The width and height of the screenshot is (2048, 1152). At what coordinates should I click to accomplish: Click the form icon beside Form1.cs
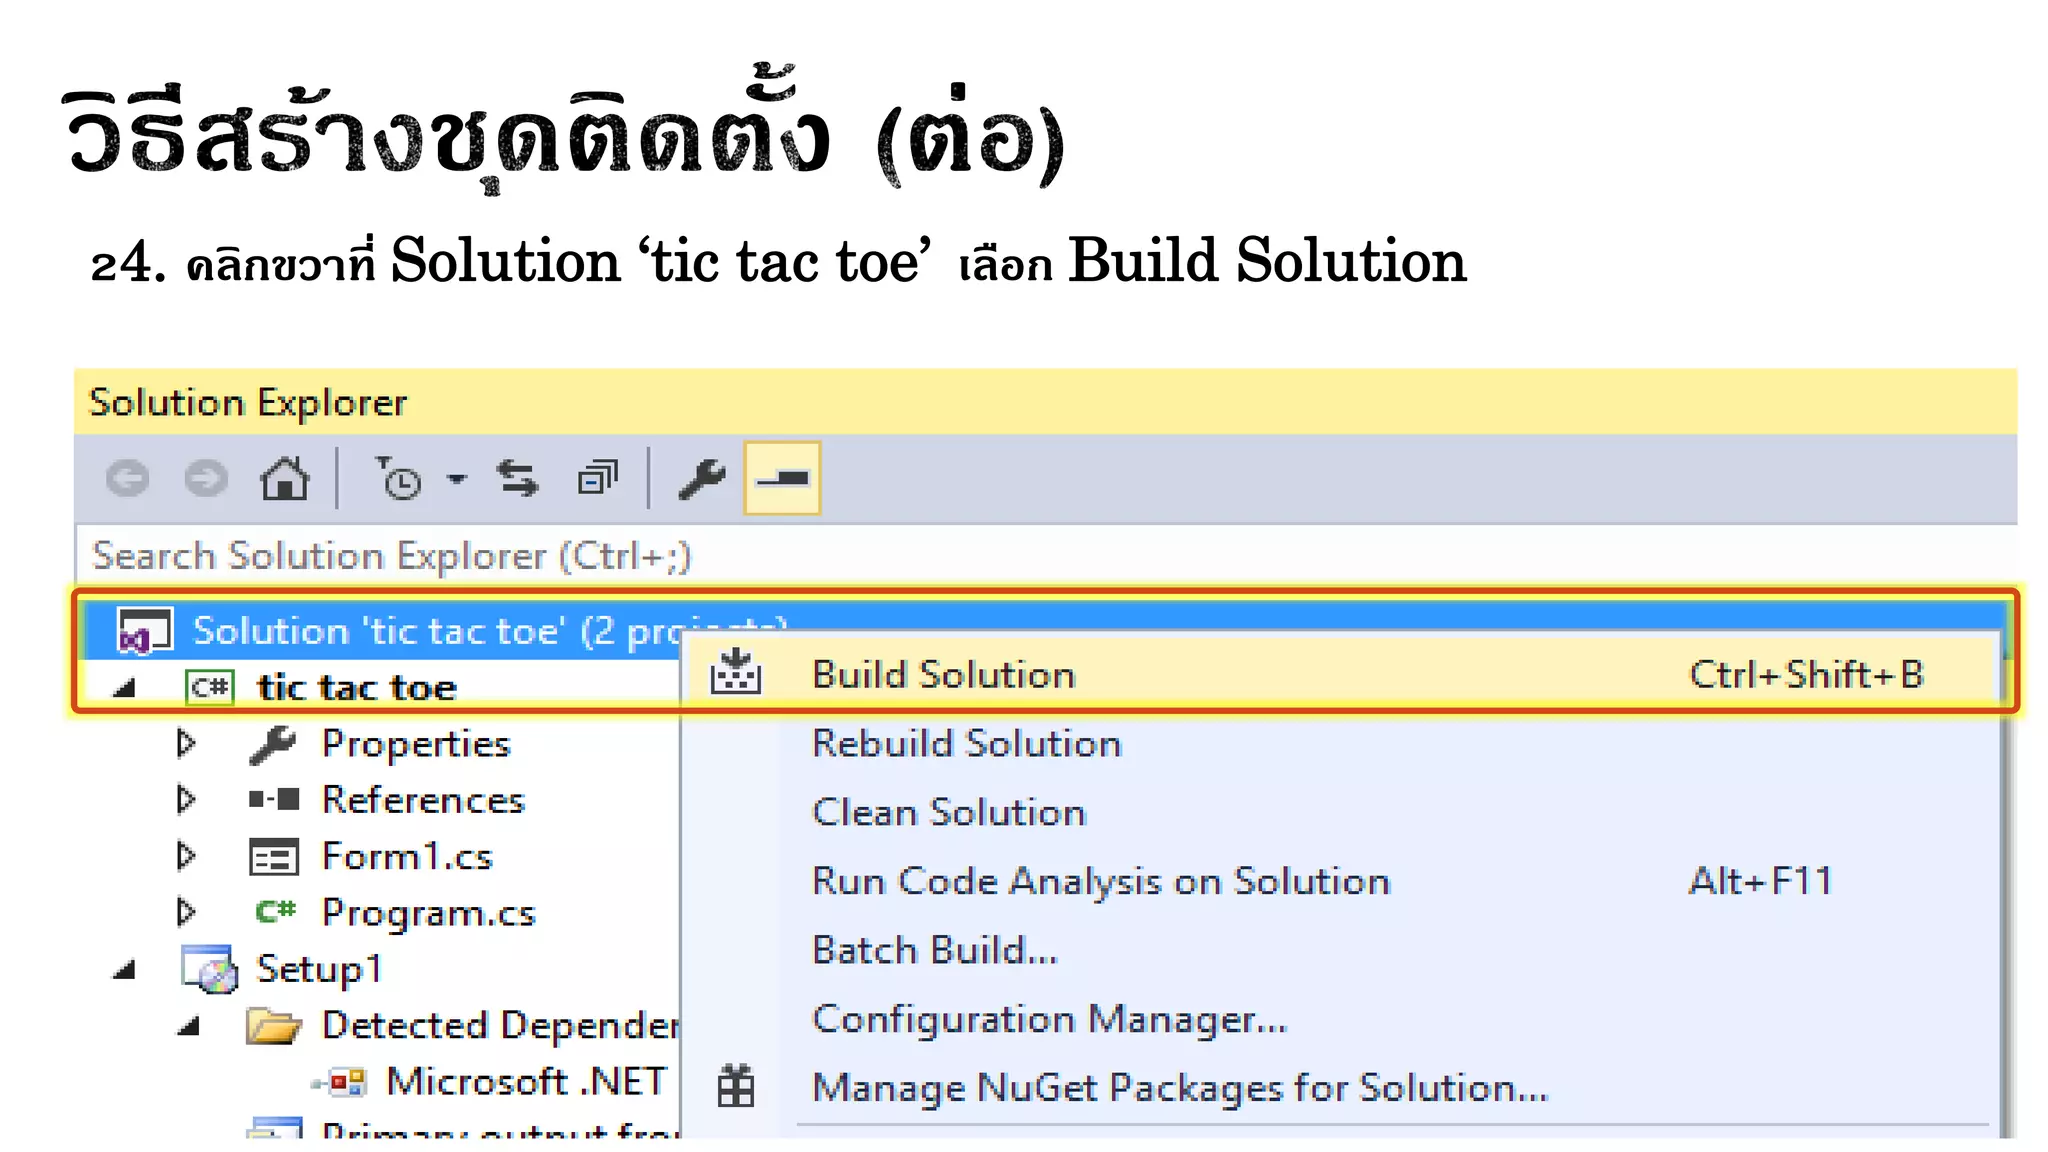coord(274,857)
